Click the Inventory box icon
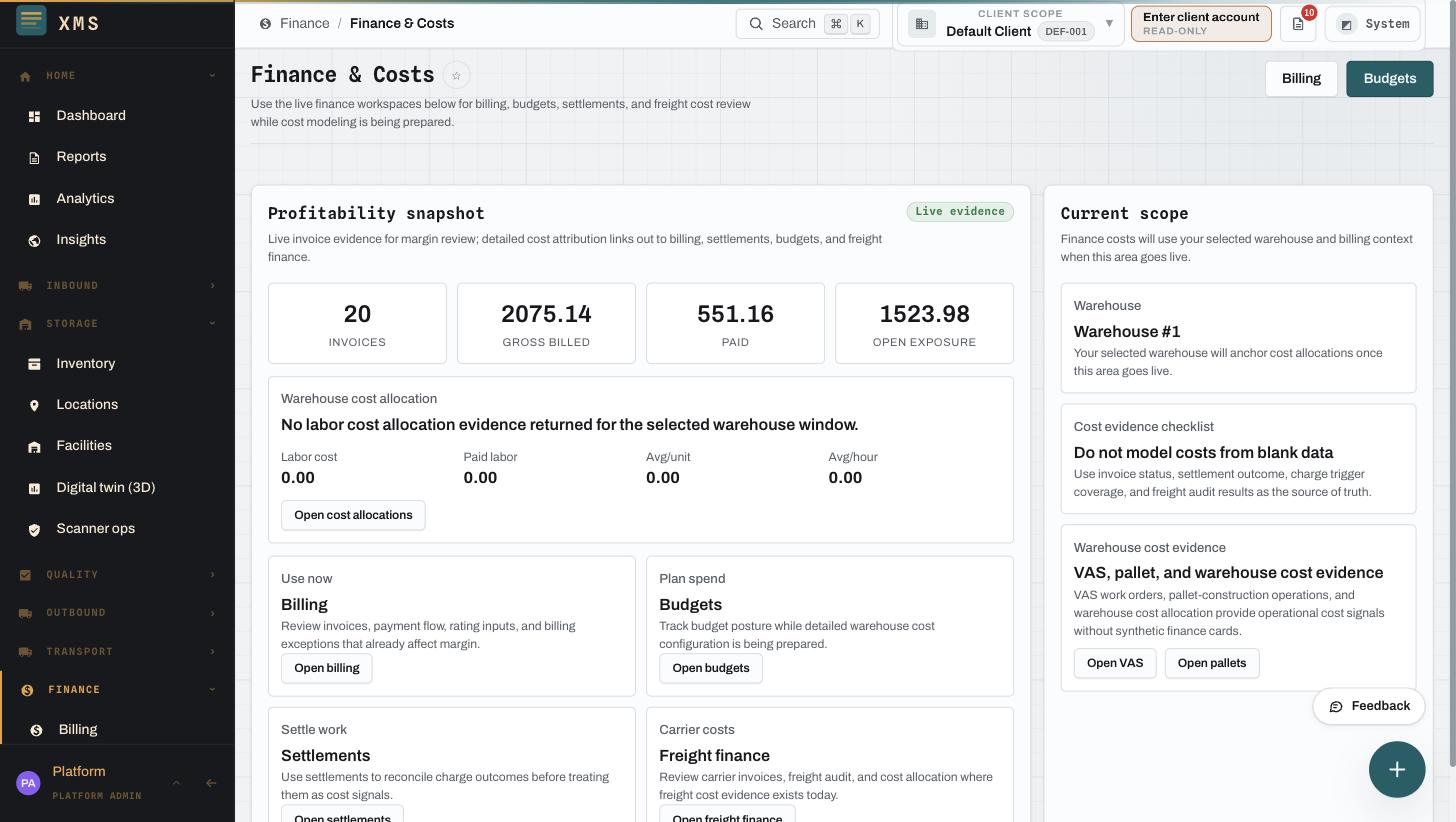The image size is (1456, 822). pyautogui.click(x=34, y=364)
